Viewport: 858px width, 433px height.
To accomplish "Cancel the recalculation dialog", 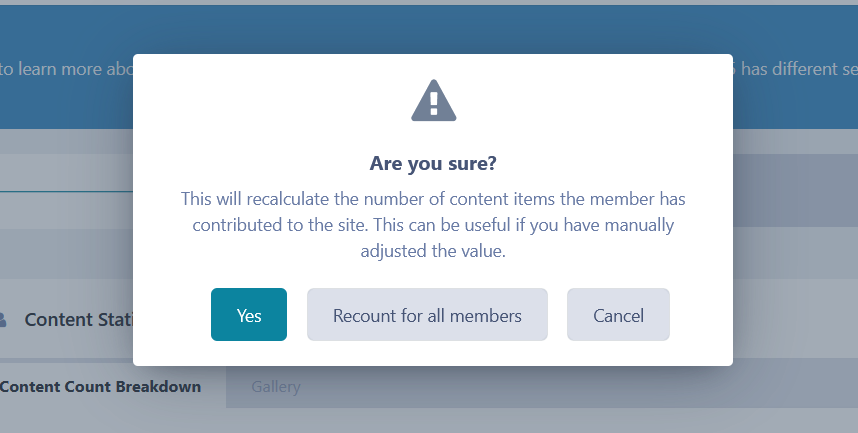I will point(618,315).
